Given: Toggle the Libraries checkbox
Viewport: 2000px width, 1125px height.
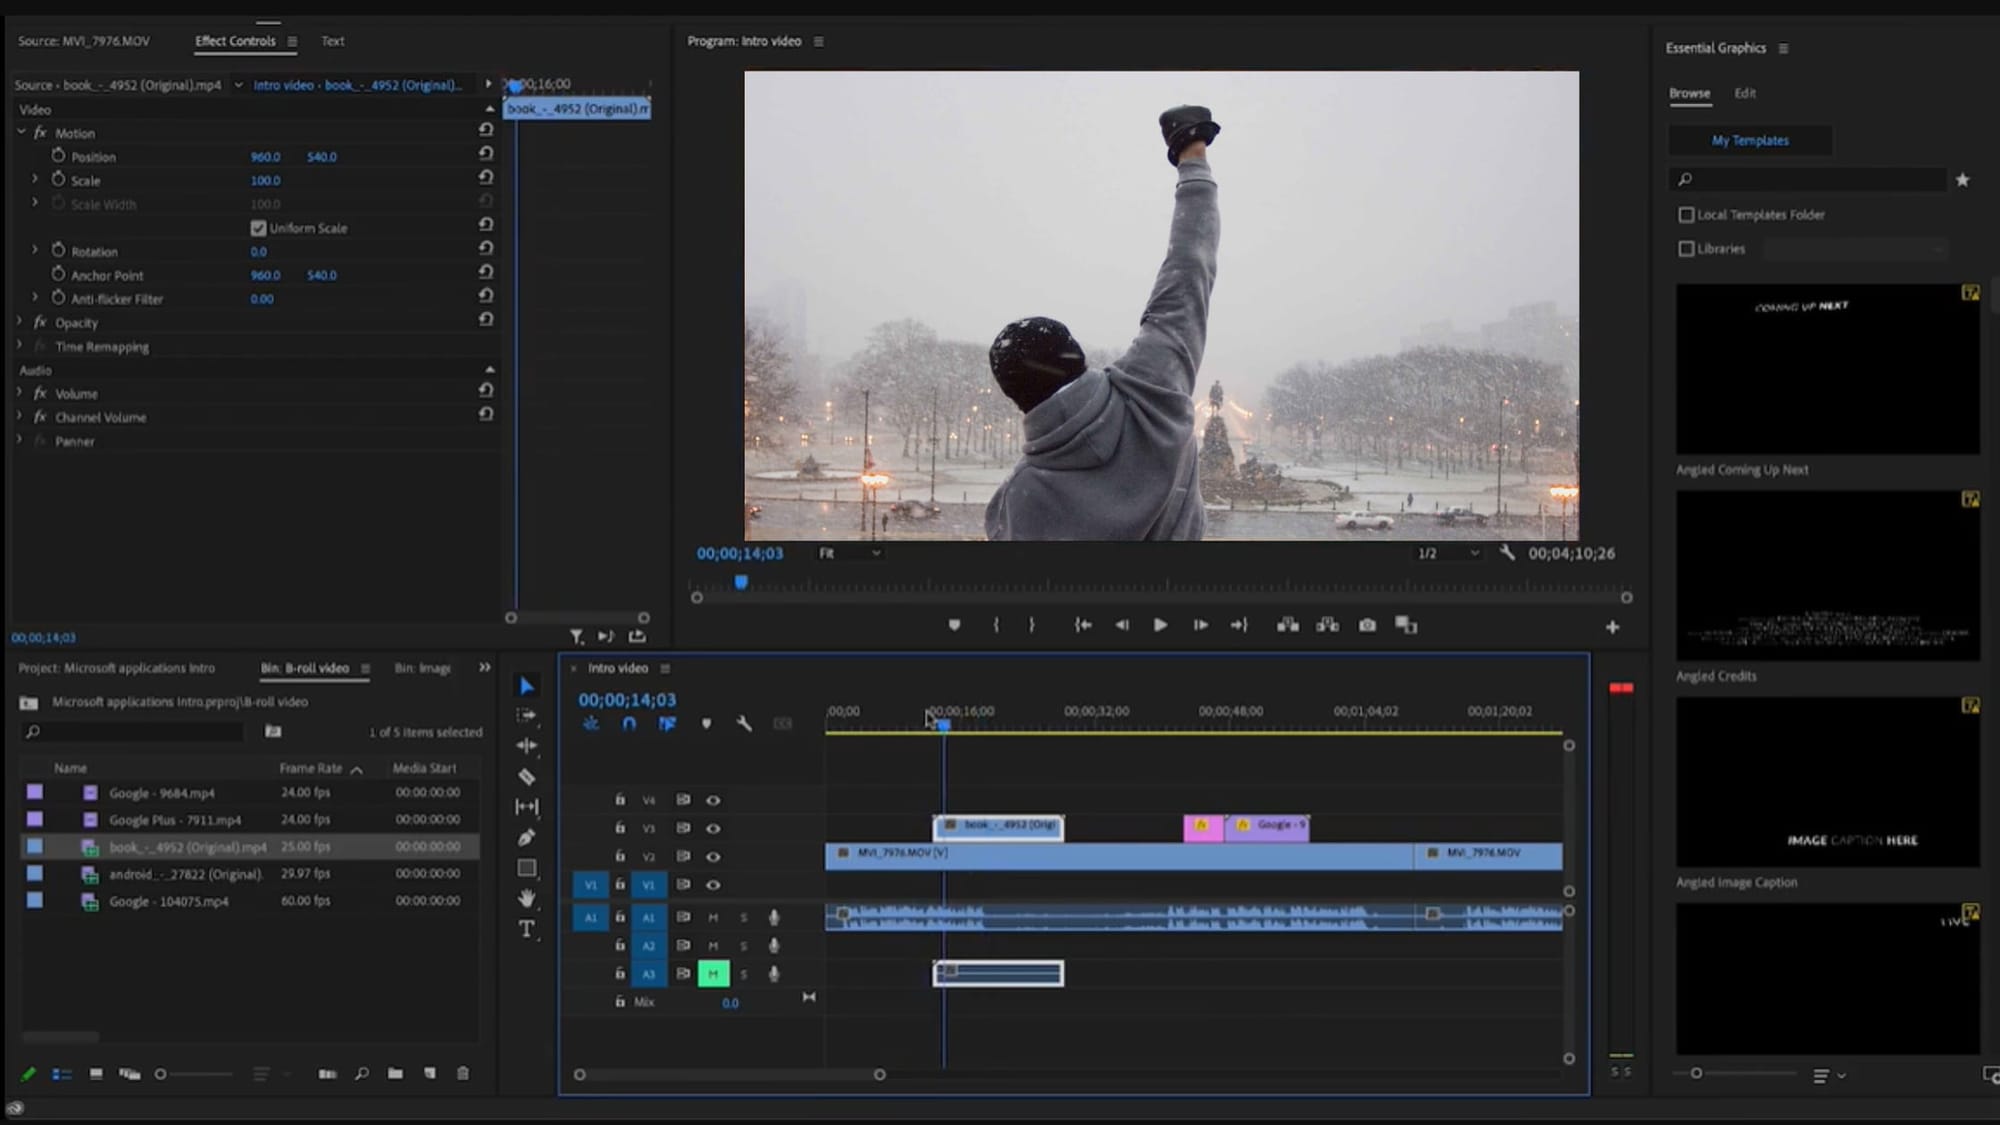Looking at the screenshot, I should tap(1686, 249).
